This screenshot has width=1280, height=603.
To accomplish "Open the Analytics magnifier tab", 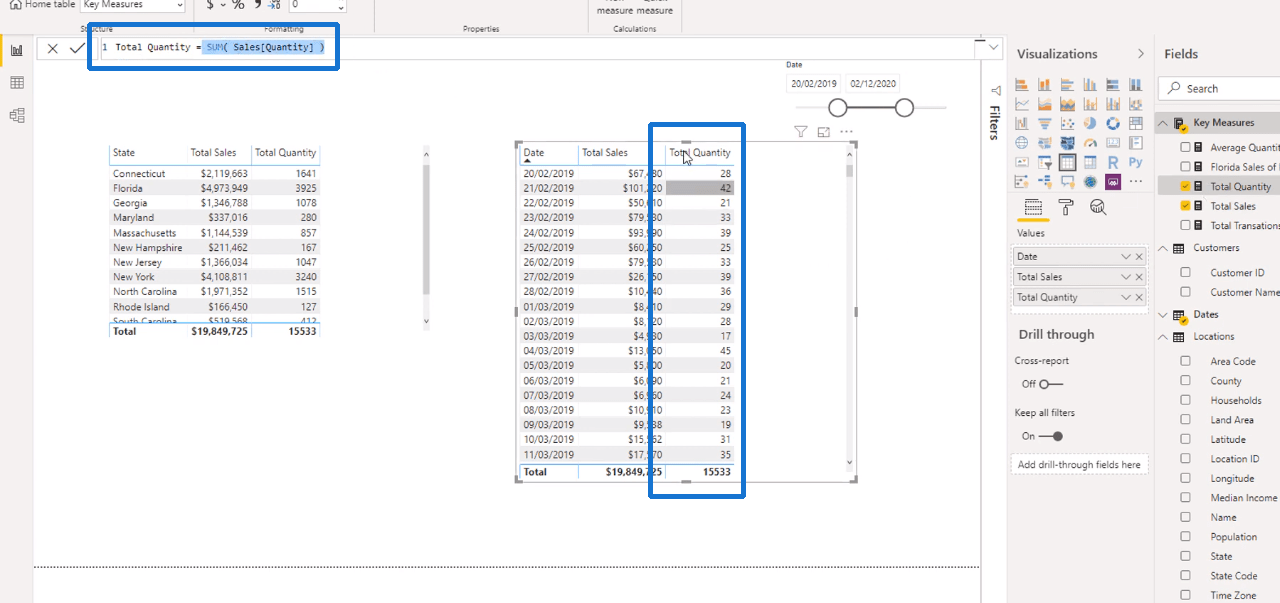I will coord(1098,207).
